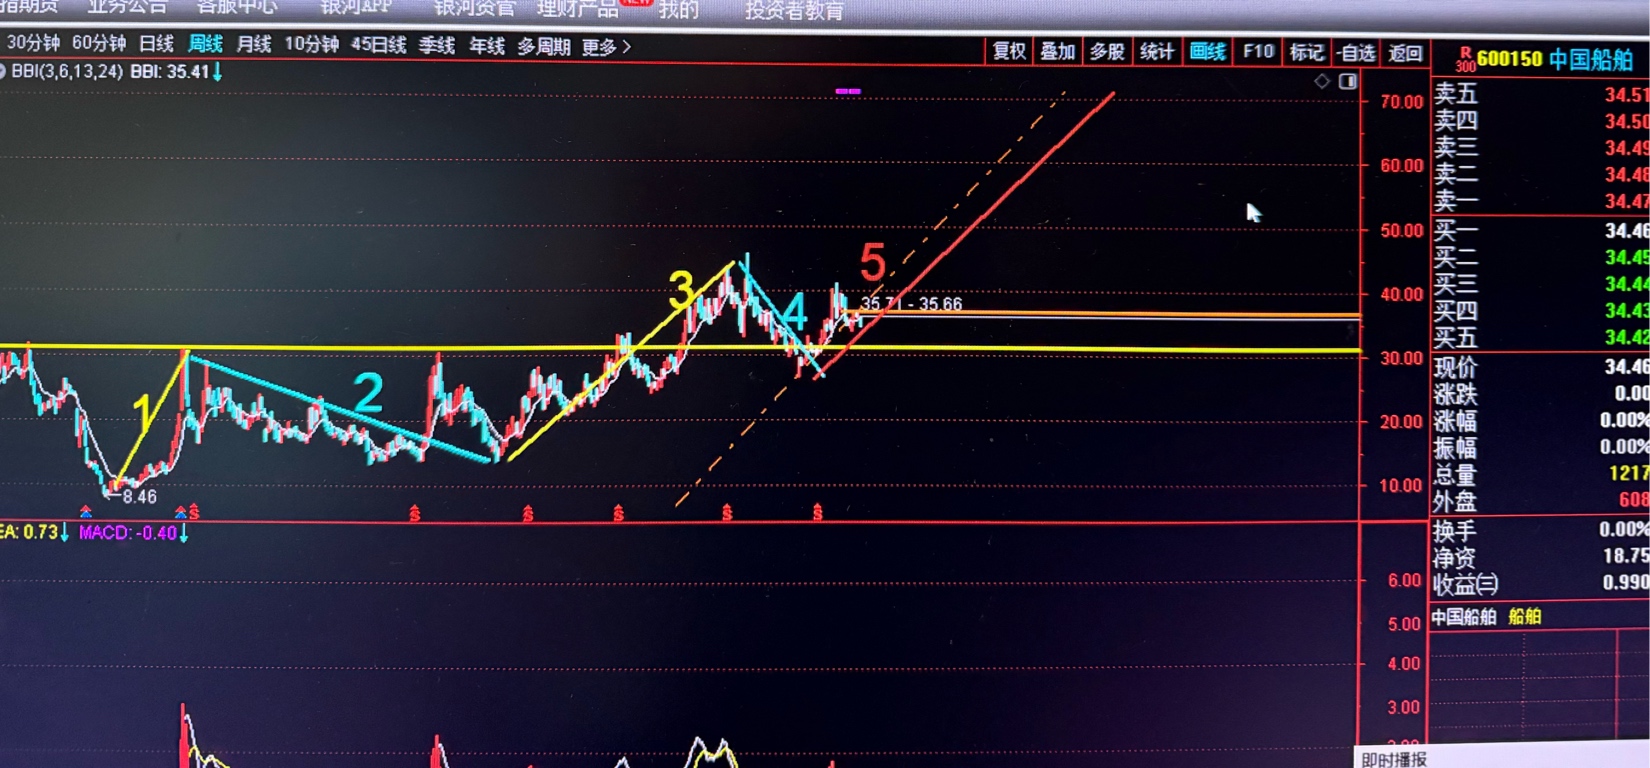Viewport: 1650px width, 768px height.
Task: Select the 中国船舶 tab below the quote
Action: click(1464, 617)
